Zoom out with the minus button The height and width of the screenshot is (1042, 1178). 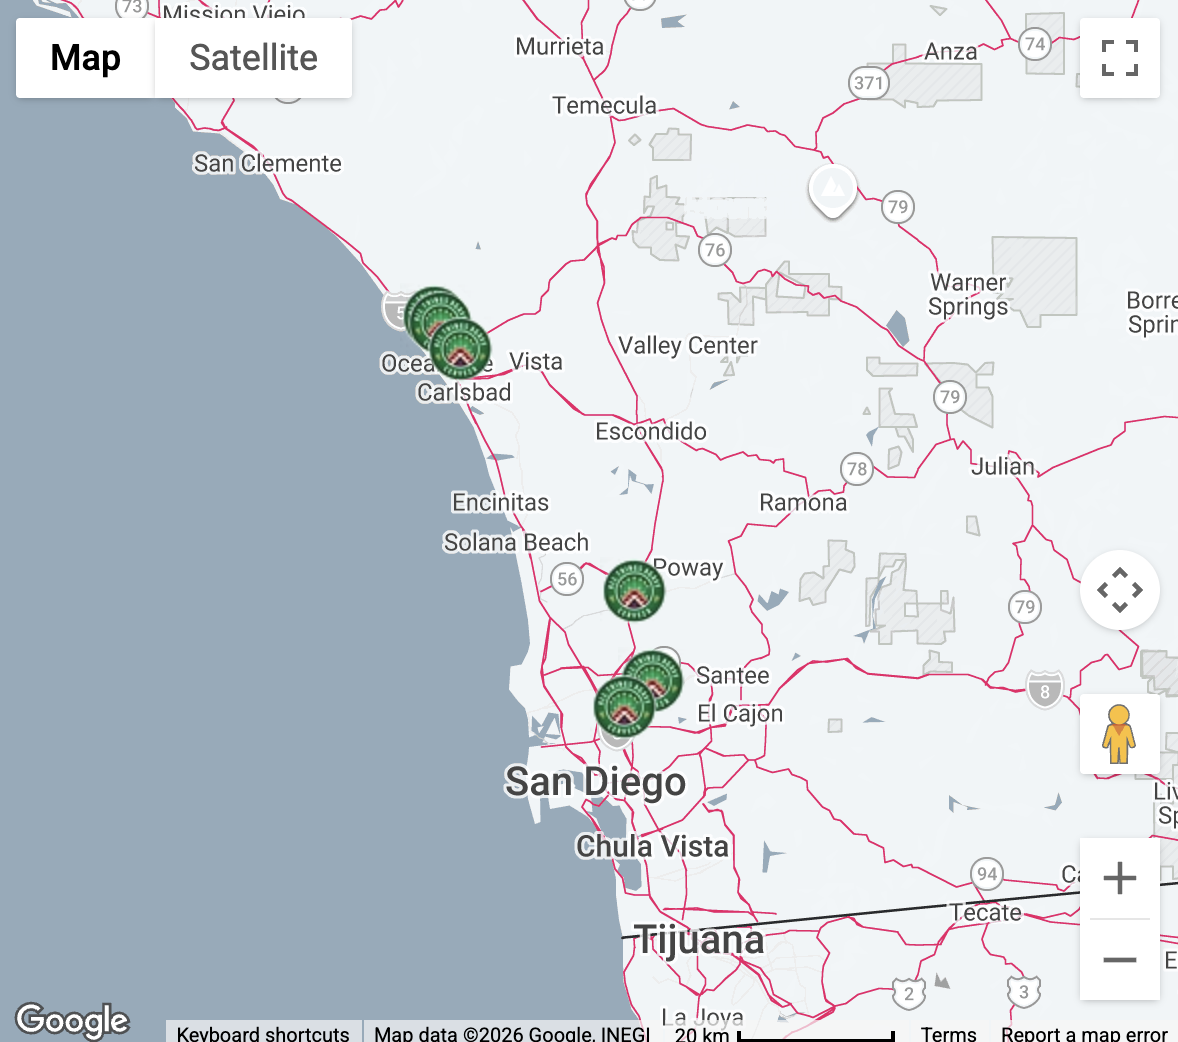point(1119,960)
